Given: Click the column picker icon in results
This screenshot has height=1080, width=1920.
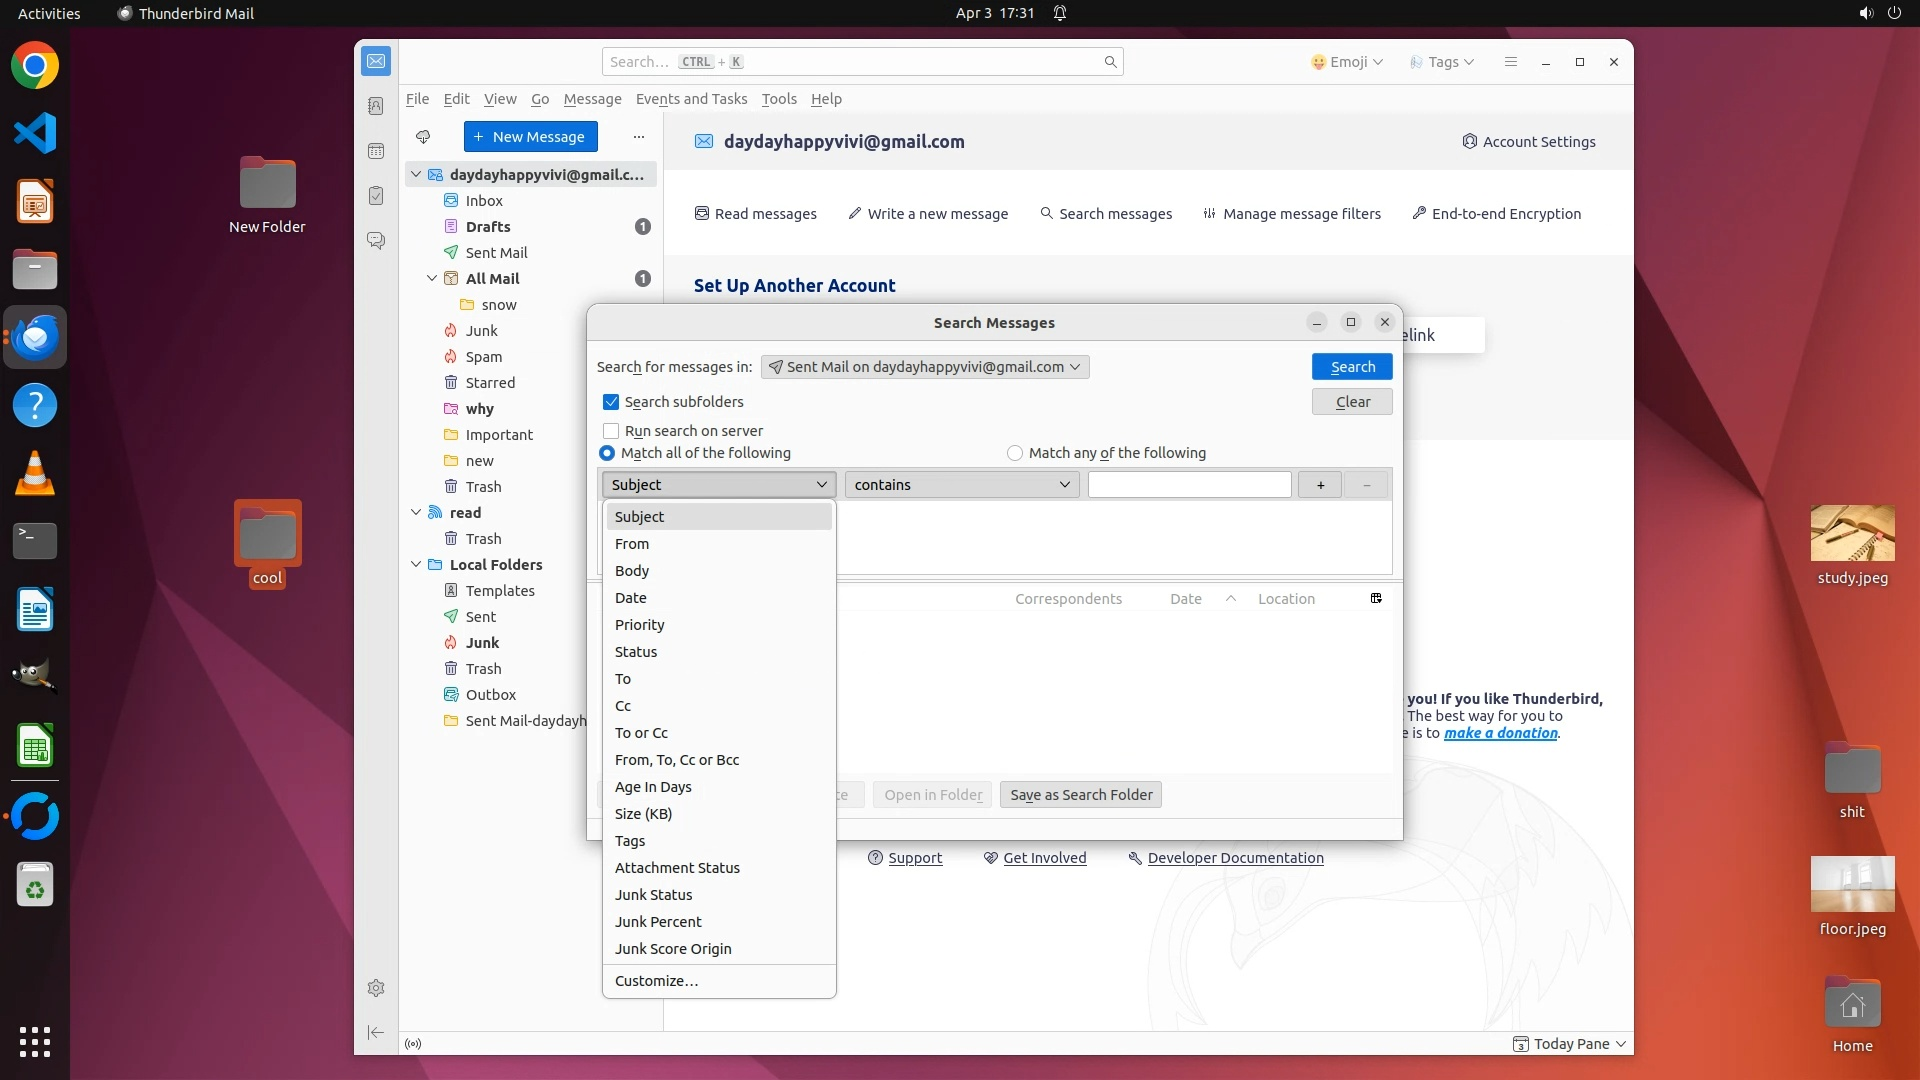Looking at the screenshot, I should (1376, 598).
